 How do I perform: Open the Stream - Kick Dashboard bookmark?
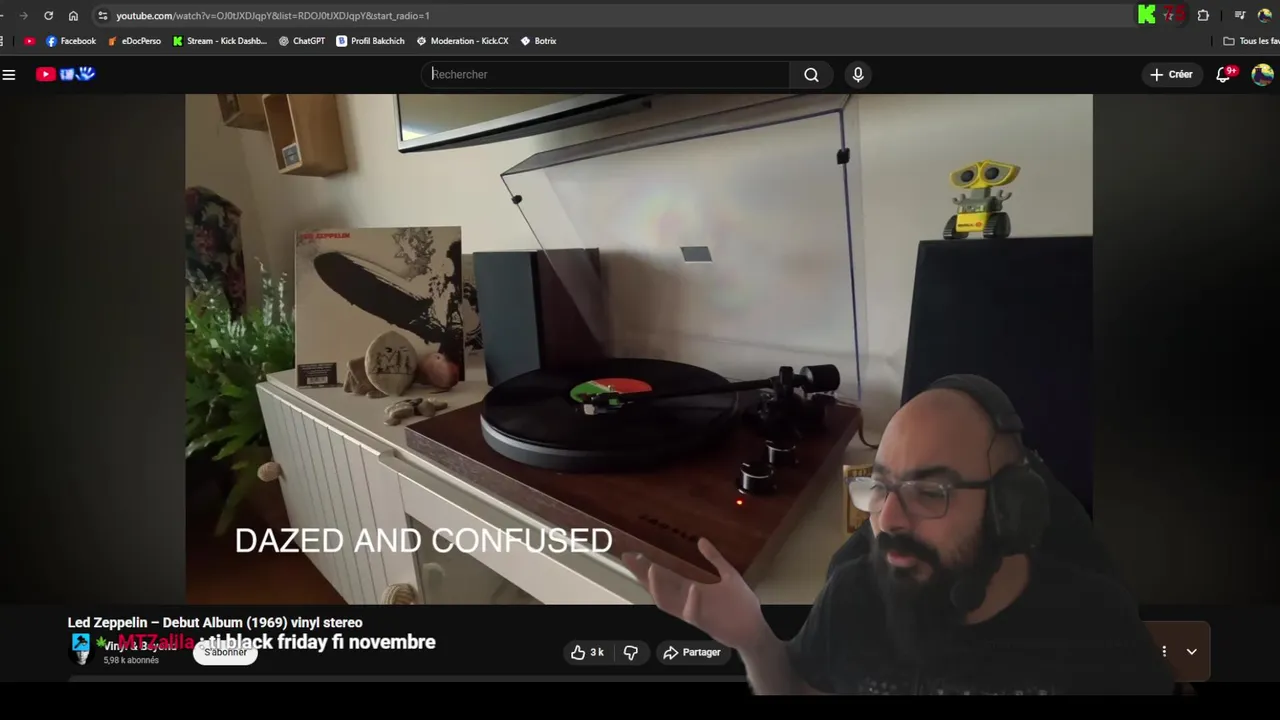220,41
